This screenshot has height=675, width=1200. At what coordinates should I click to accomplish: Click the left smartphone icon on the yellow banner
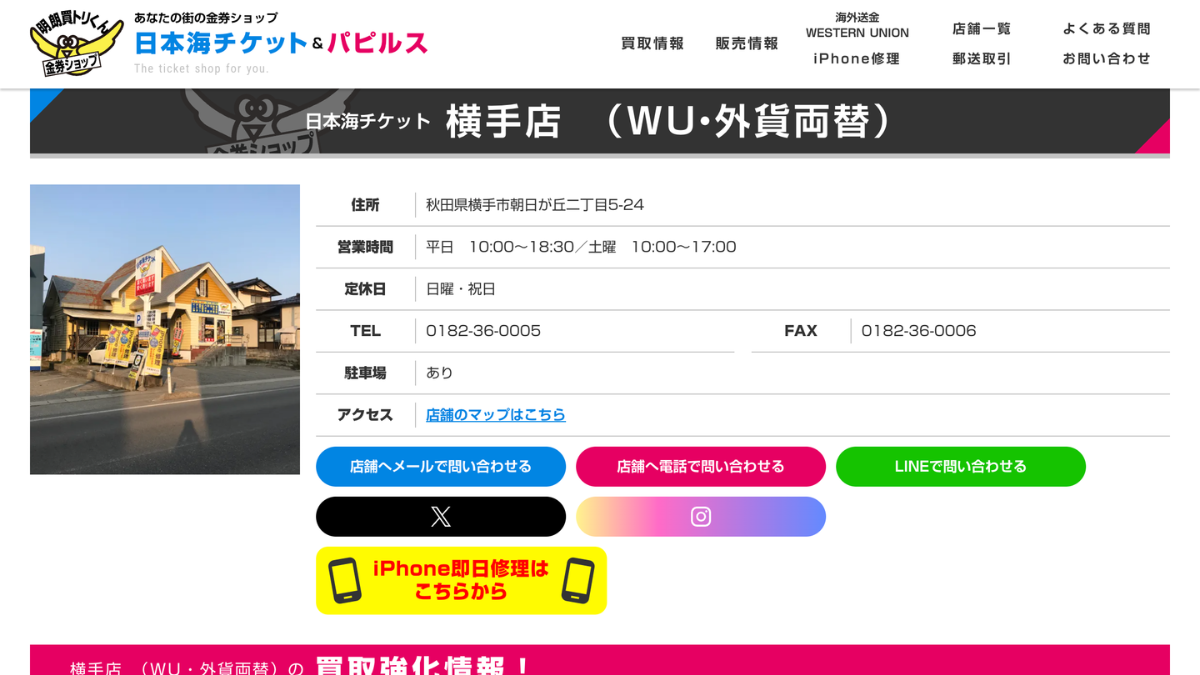pyautogui.click(x=347, y=580)
